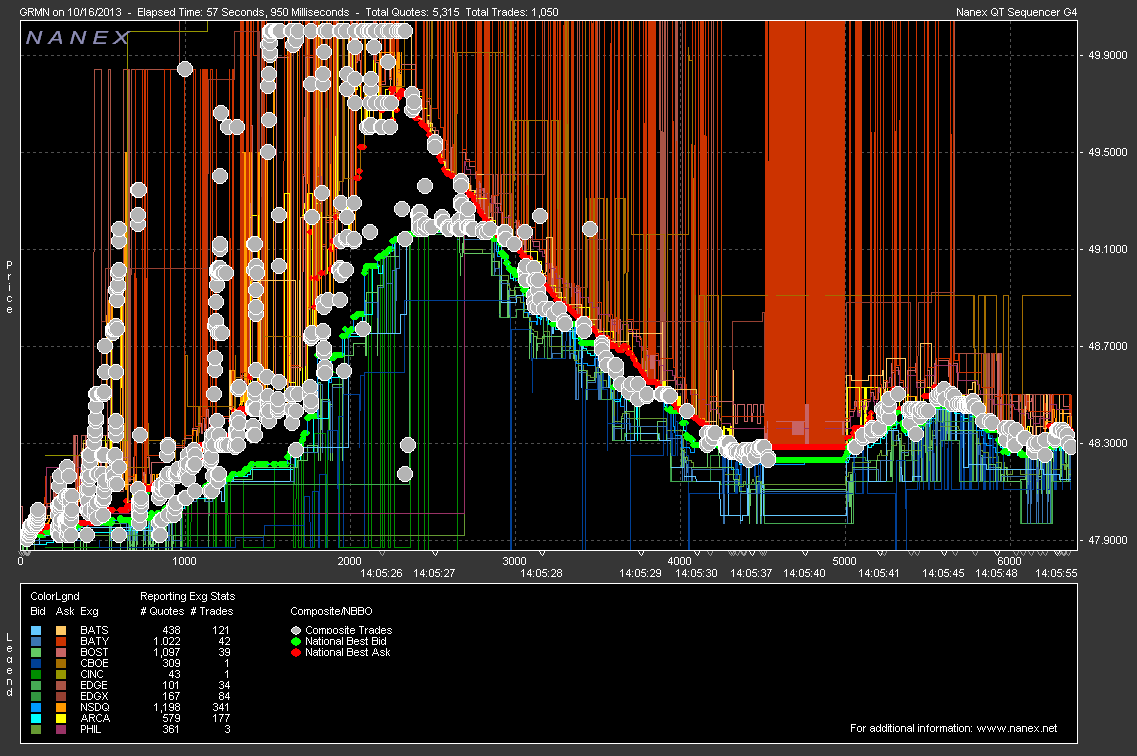Click the GRMN on 10/16/2013 chart title
The height and width of the screenshot is (756, 1137).
70,12
